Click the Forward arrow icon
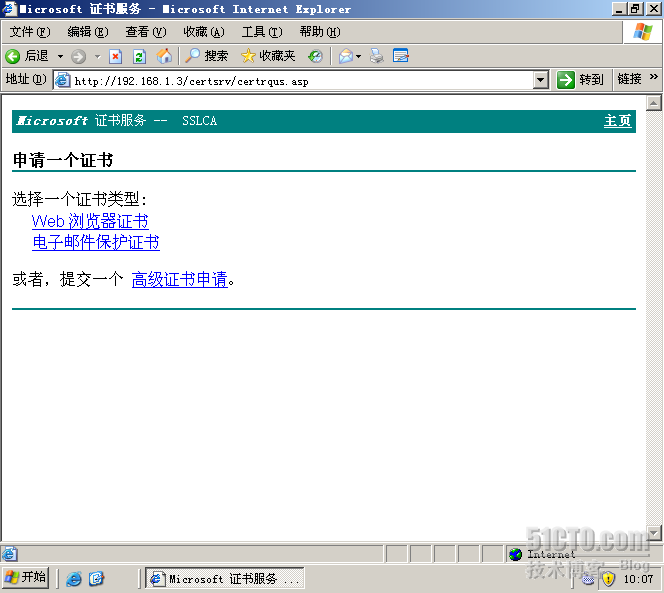The image size is (664, 593). pos(78,56)
